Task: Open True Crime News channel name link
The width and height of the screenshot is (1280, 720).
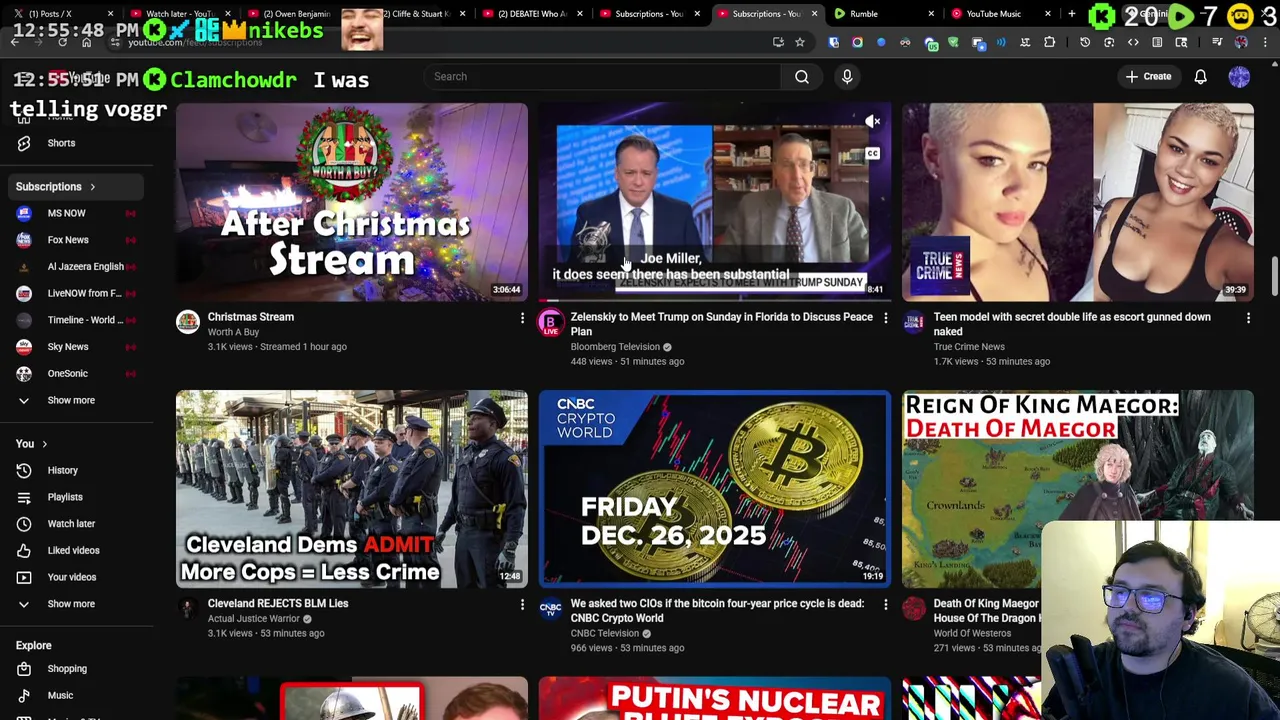Action: (969, 347)
